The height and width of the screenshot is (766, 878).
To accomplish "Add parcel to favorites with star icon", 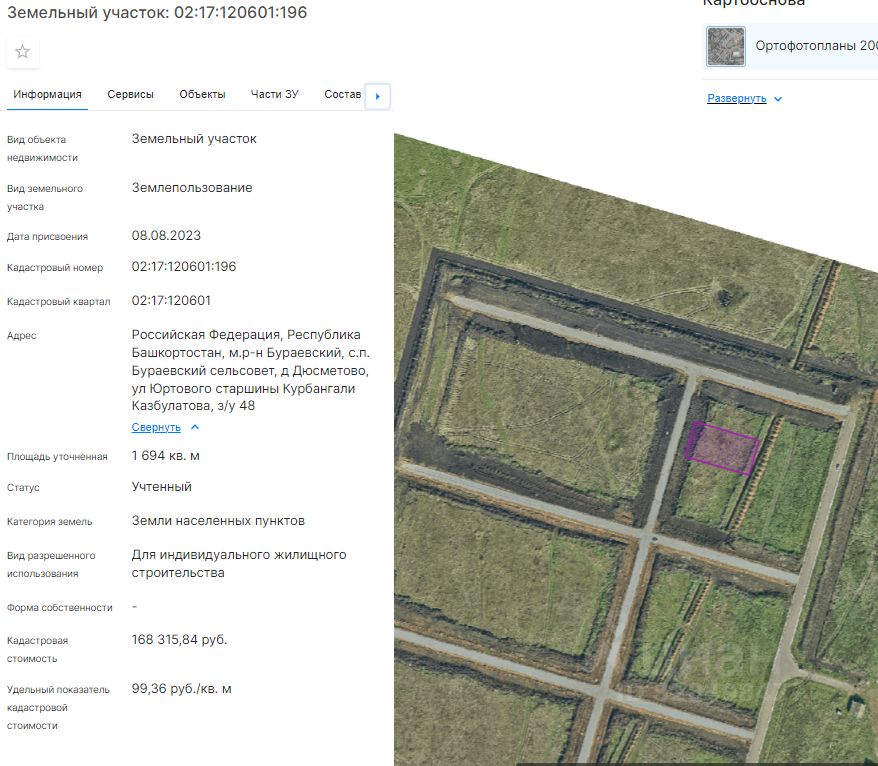I will click(22, 52).
